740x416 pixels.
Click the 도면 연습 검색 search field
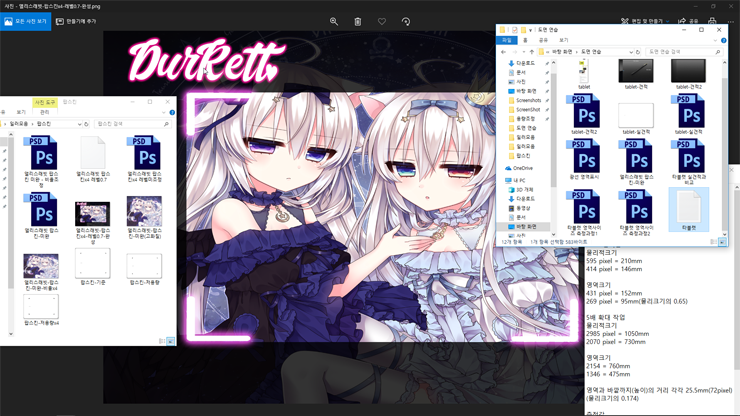click(684, 52)
